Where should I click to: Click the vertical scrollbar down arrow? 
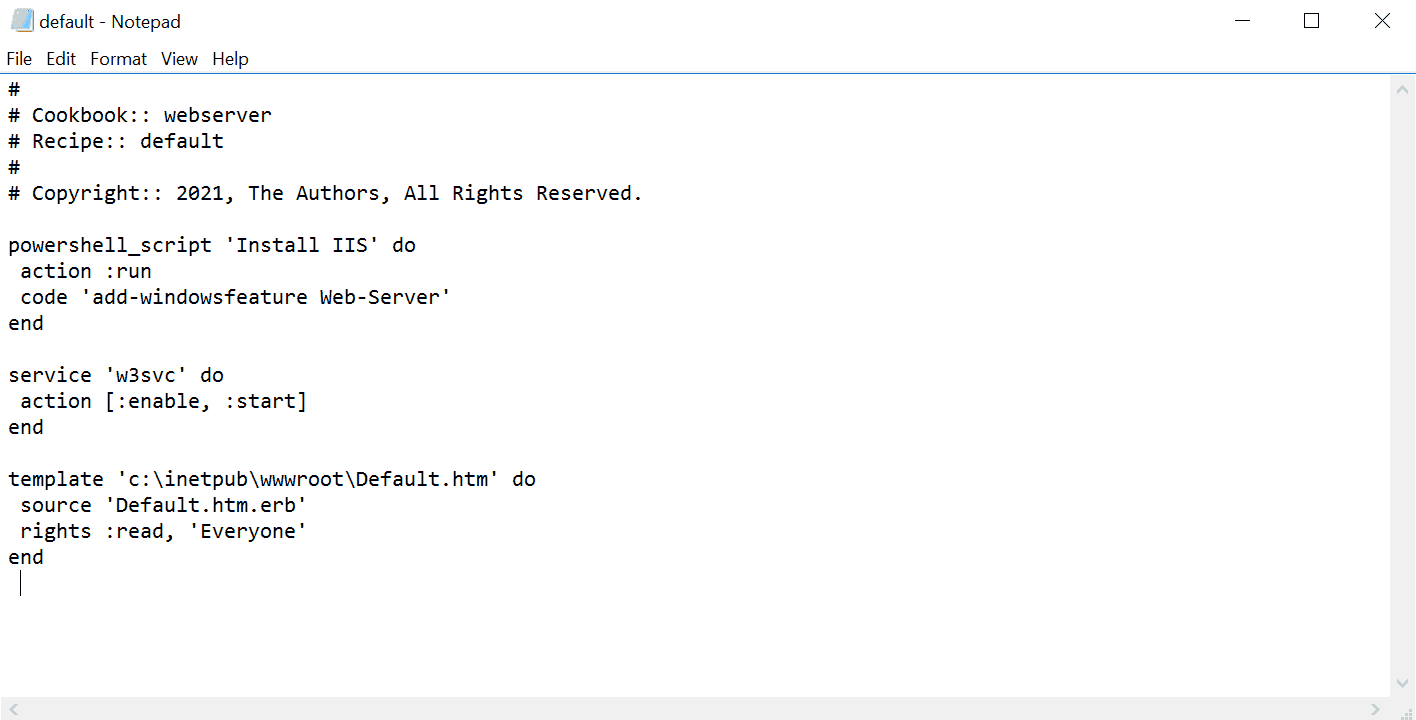tap(1402, 684)
